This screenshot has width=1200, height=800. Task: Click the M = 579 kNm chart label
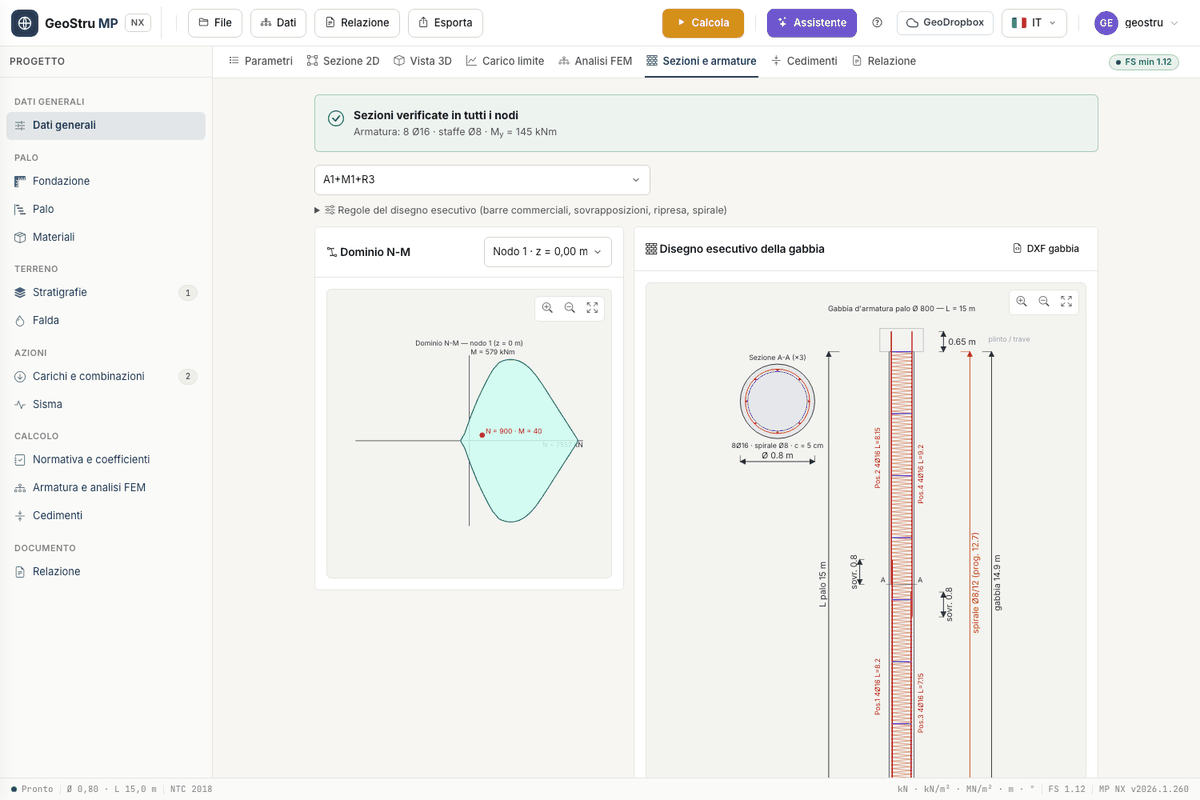tap(492, 352)
